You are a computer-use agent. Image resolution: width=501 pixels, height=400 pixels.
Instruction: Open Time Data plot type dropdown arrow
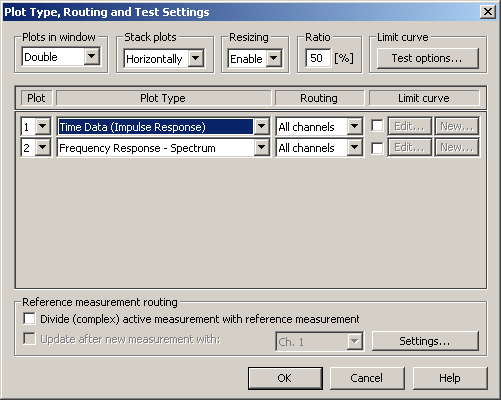tap(261, 126)
